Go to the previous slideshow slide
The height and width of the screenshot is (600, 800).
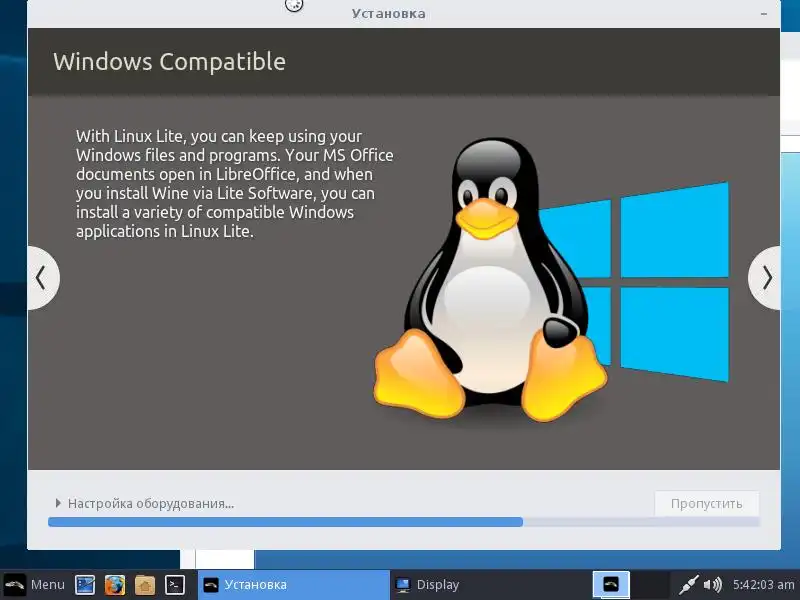tap(43, 278)
